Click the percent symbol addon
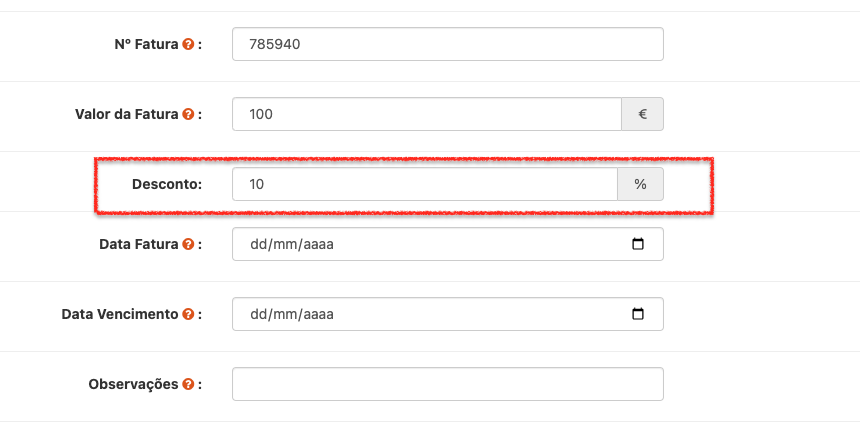The height and width of the screenshot is (425, 860). (x=641, y=184)
